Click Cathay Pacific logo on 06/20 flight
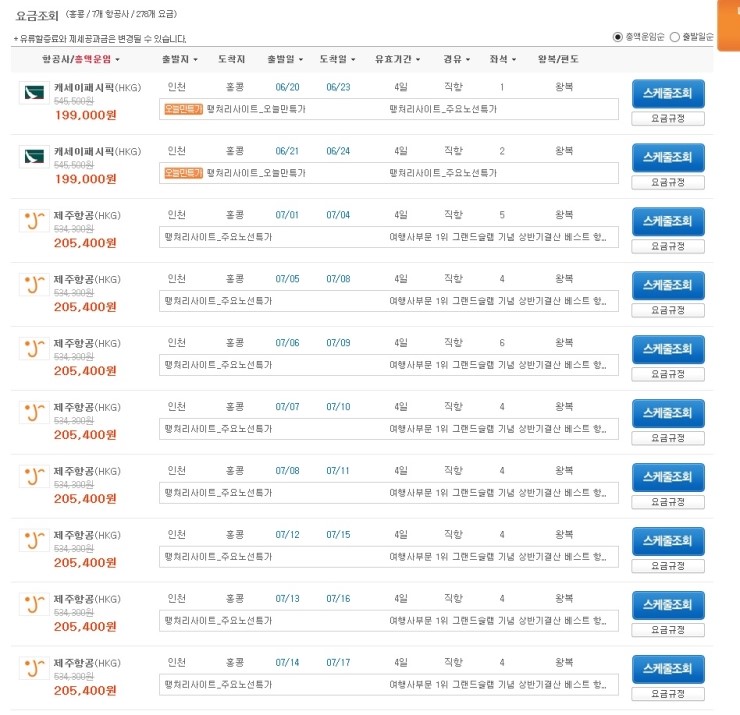 pos(34,93)
